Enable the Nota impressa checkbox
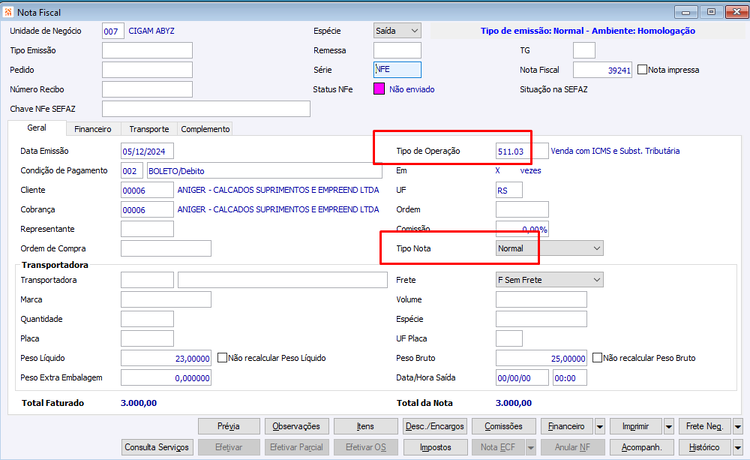The width and height of the screenshot is (750, 460). [x=642, y=70]
